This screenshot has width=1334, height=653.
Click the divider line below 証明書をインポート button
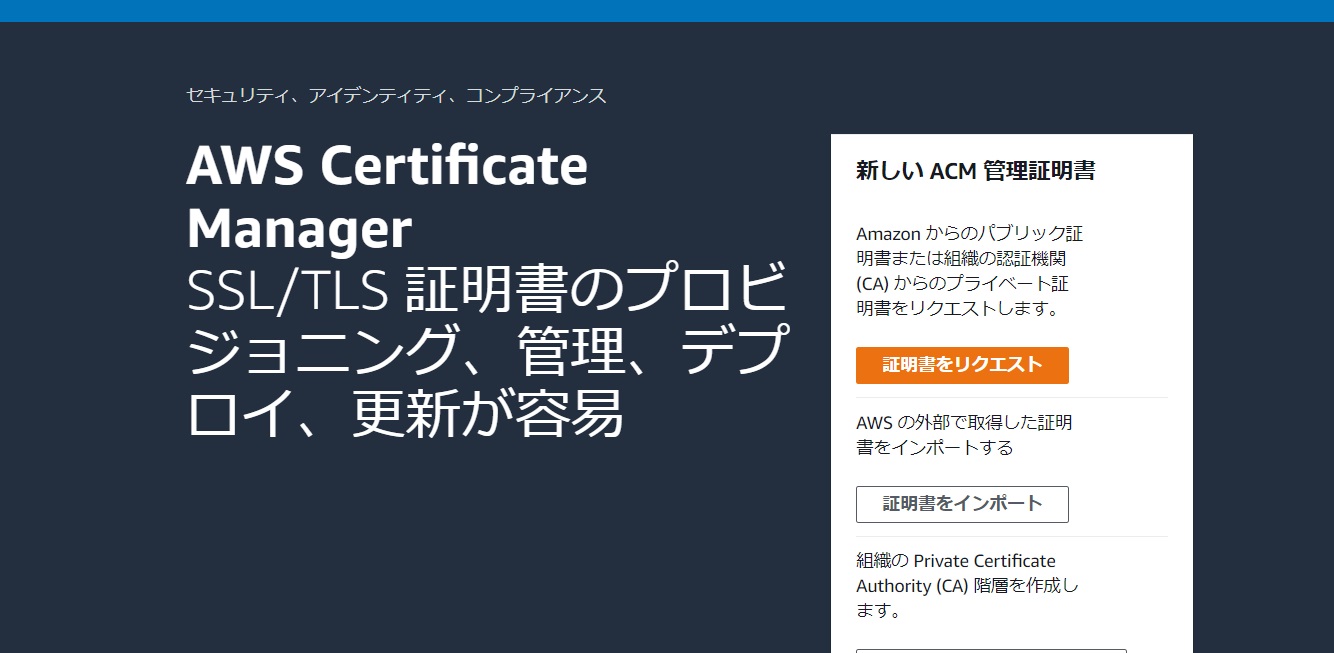[1012, 537]
